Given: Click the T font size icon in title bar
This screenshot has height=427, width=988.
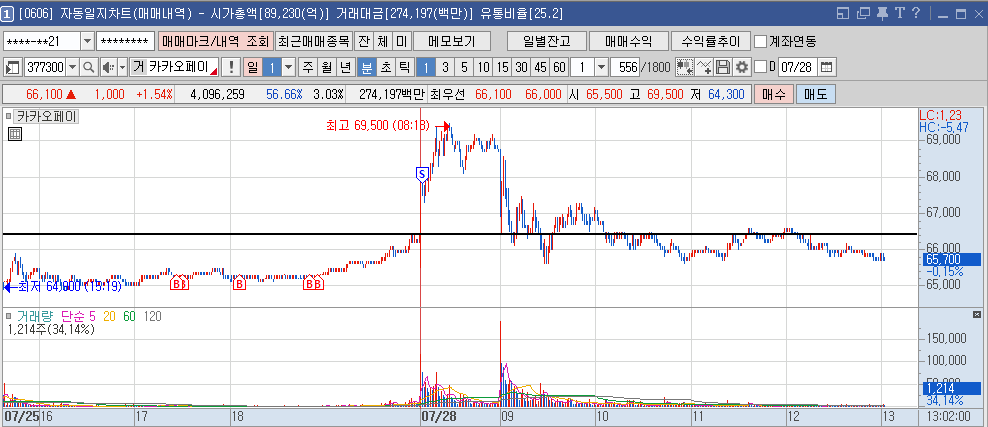Looking at the screenshot, I should pyautogui.click(x=899, y=13).
